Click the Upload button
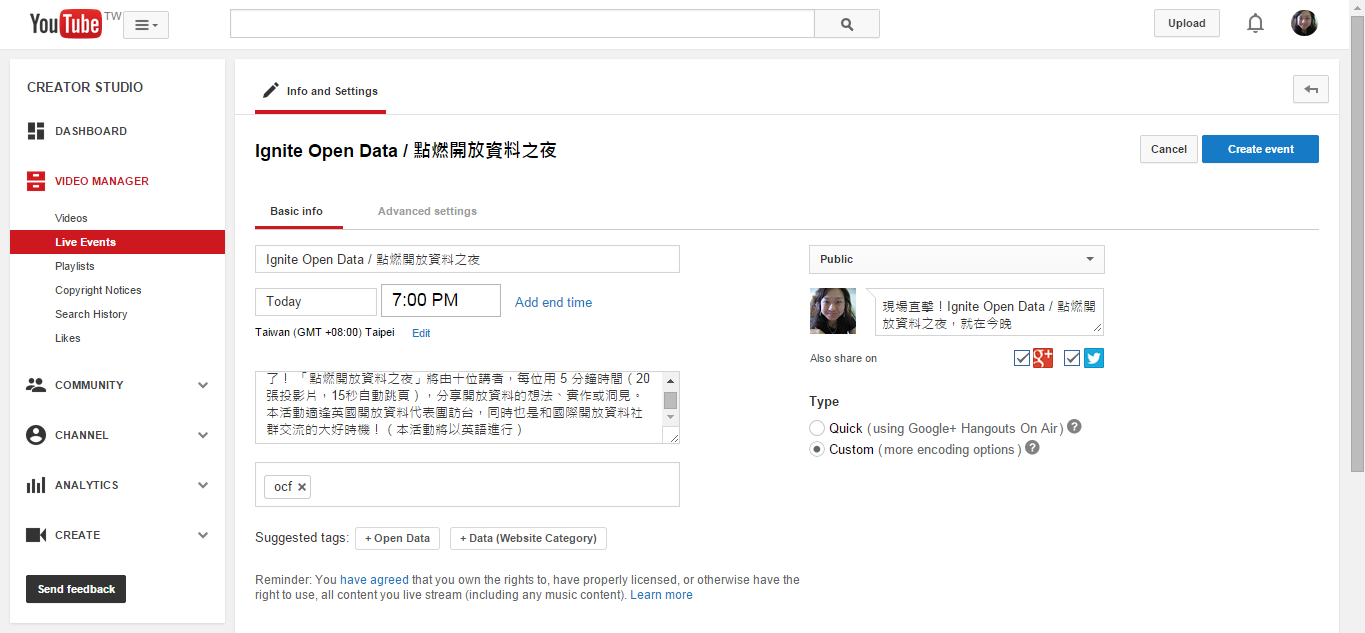The image size is (1365, 633). click(x=1187, y=23)
